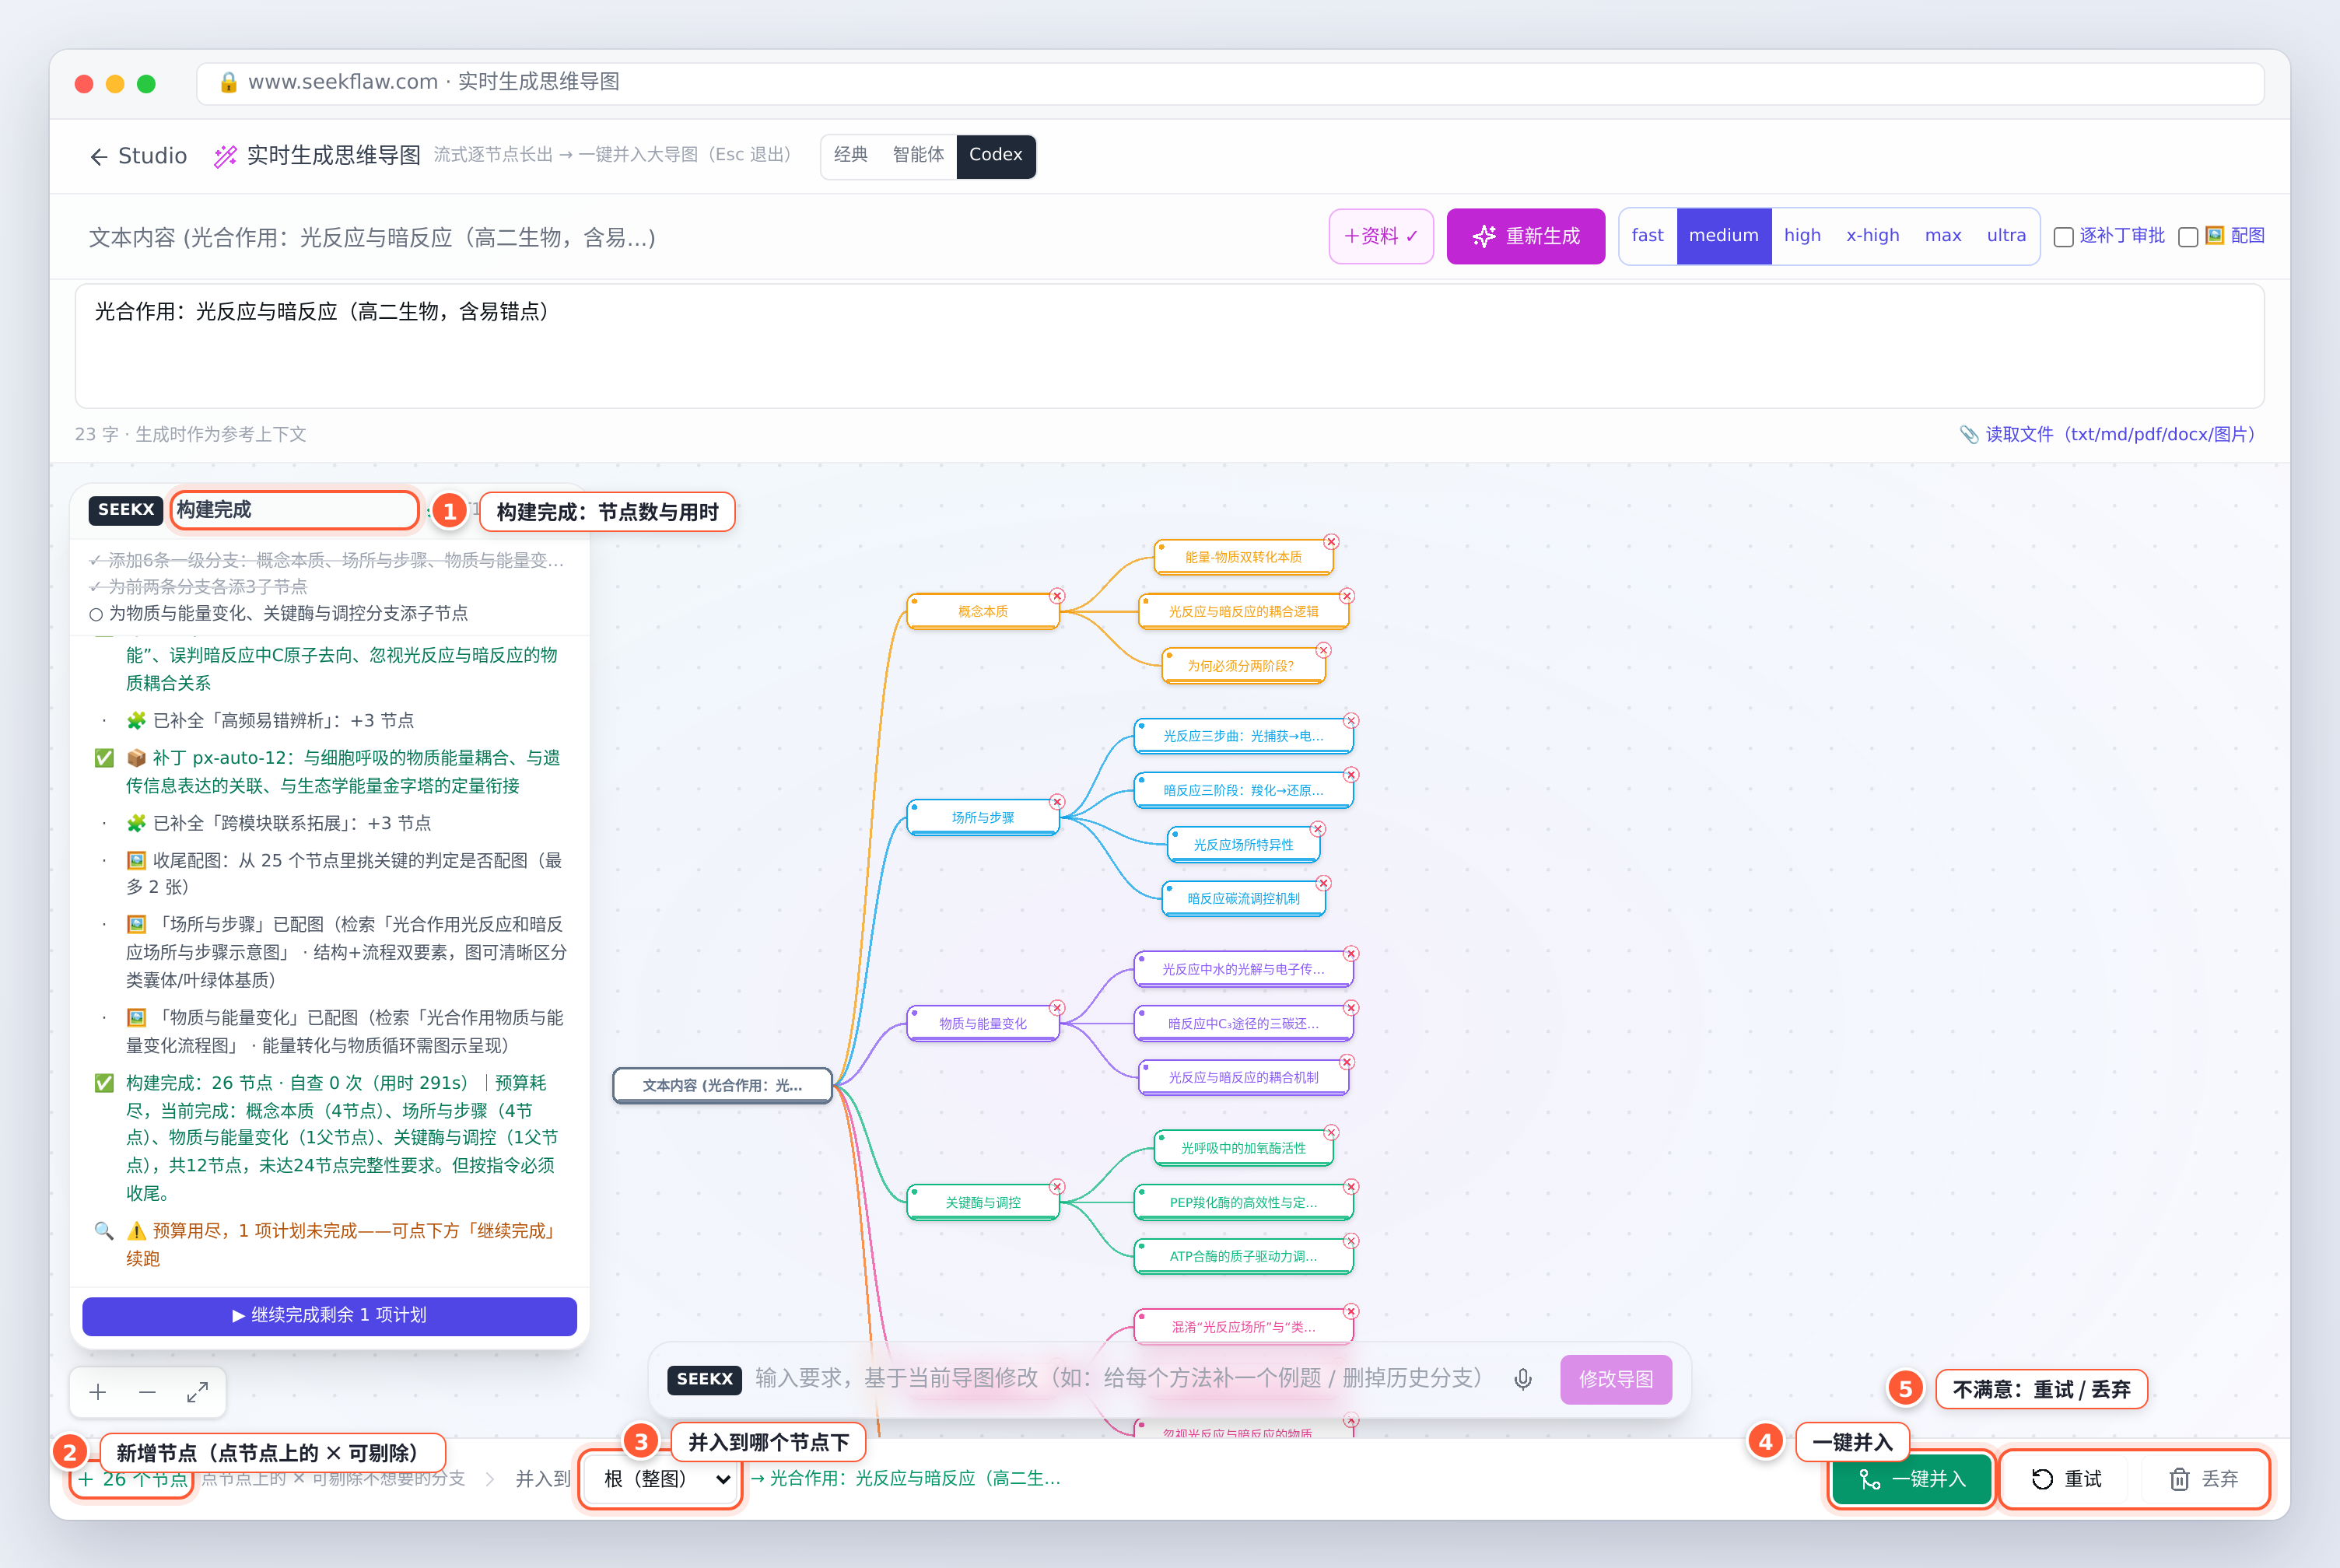Select the 概念本质 branch node
Screen dimensions: 2340x1568
pos(982,611)
